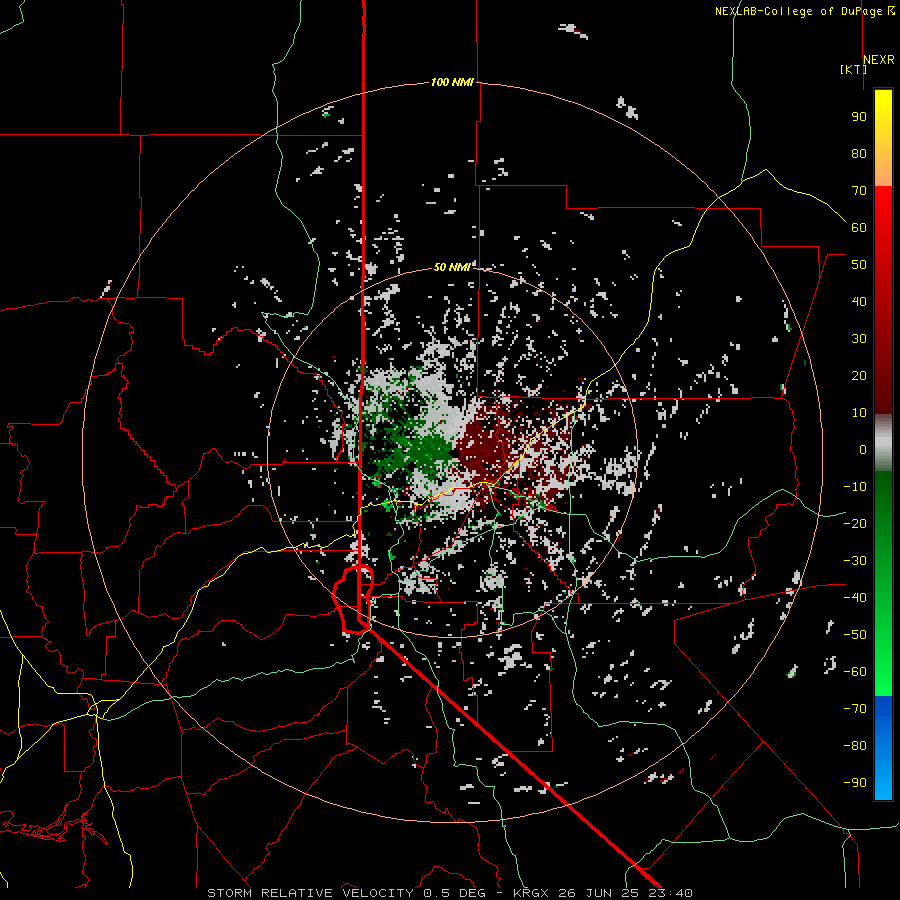This screenshot has width=900, height=900.
Task: Click the 30 value on the velocity scale
Action: point(859,339)
